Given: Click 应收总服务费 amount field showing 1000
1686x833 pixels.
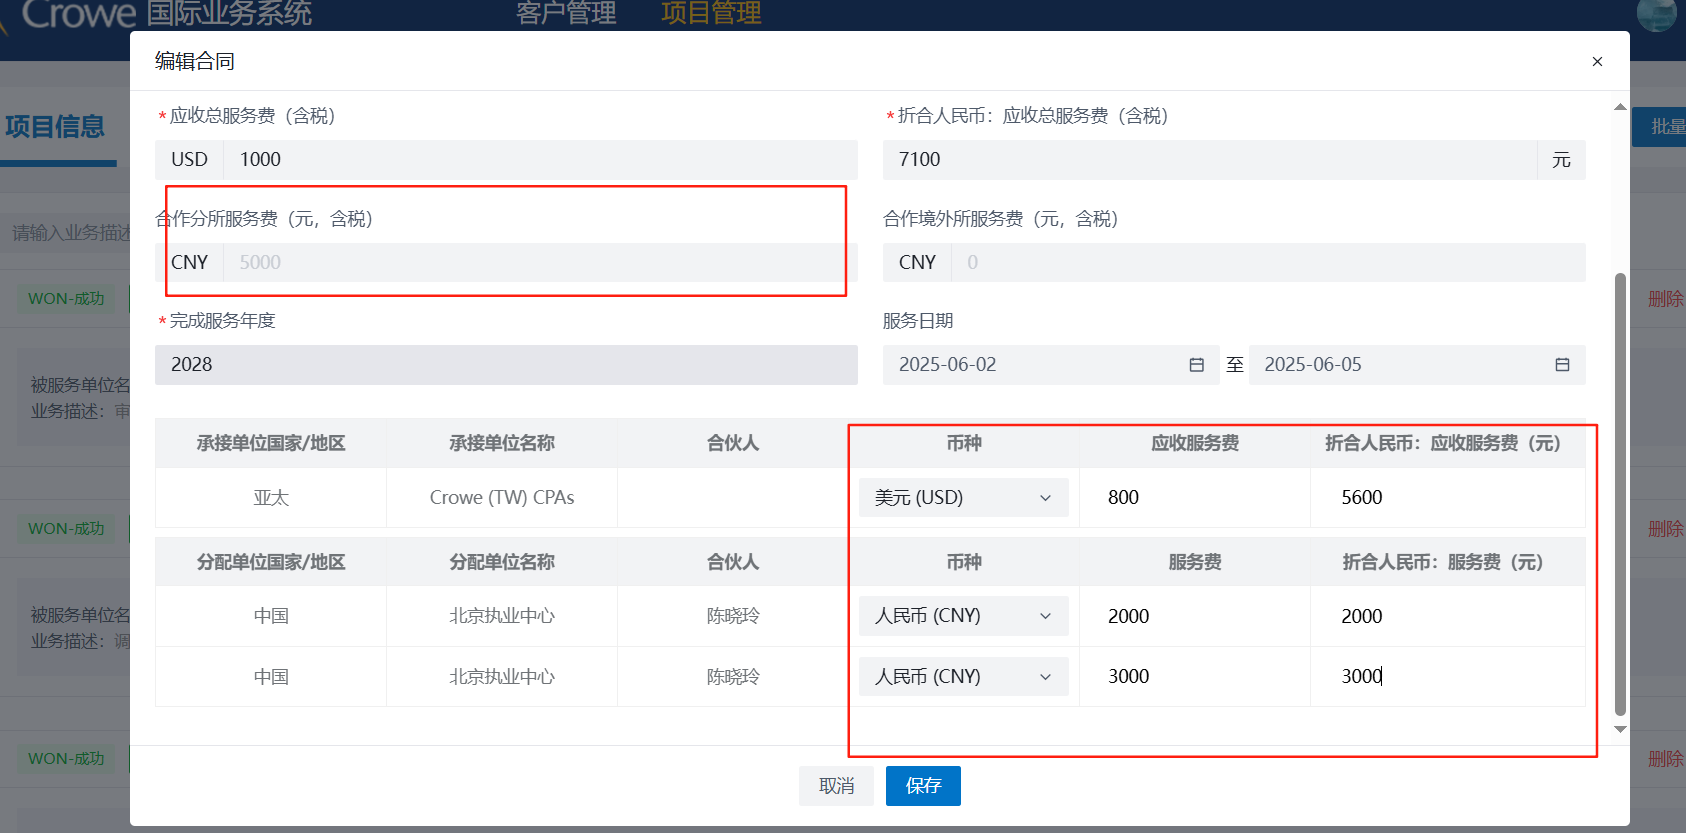Looking at the screenshot, I should coord(540,160).
